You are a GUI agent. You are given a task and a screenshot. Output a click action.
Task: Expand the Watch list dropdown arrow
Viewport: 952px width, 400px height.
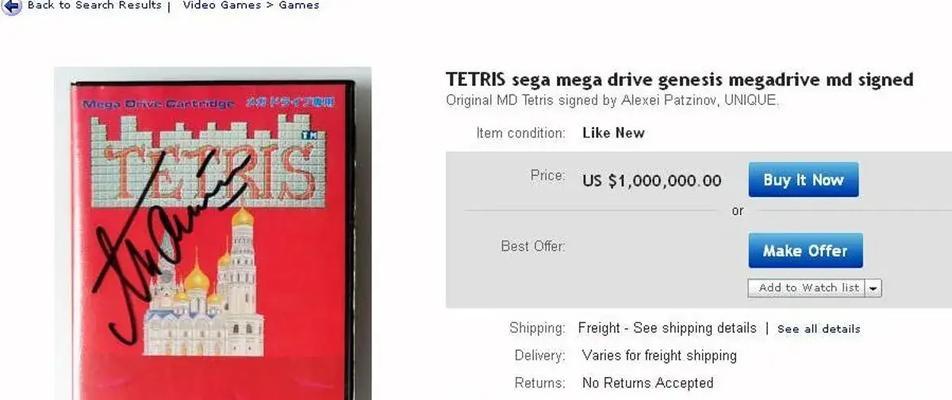pyautogui.click(x=874, y=288)
